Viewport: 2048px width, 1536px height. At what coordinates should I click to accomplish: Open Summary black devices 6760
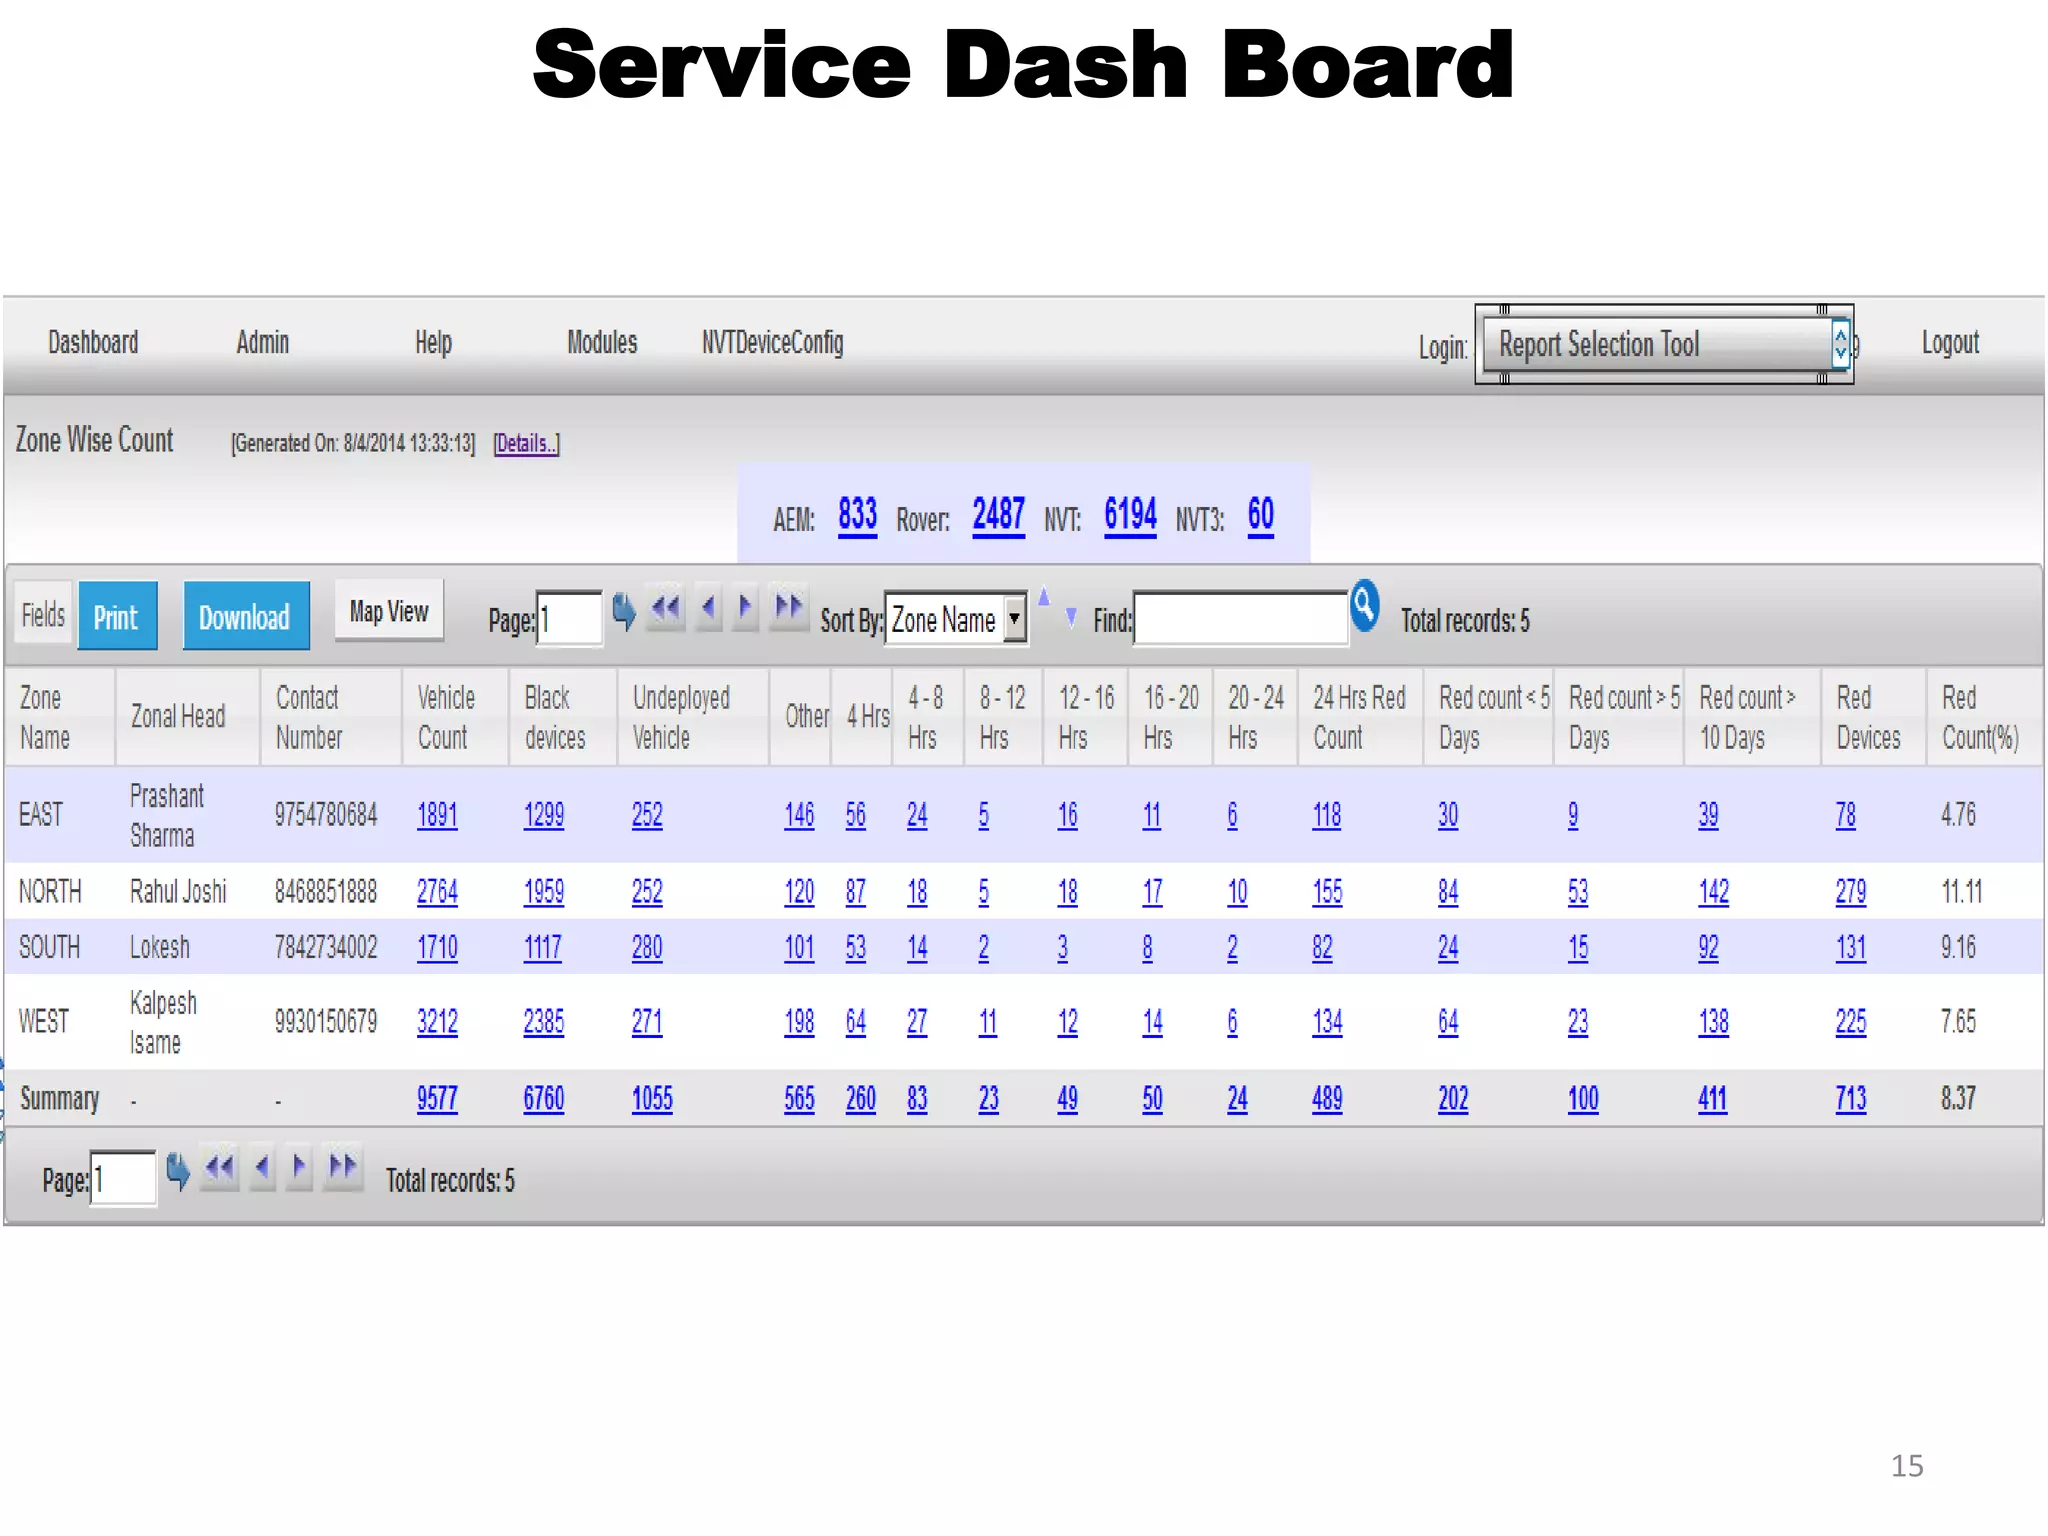click(x=544, y=1098)
